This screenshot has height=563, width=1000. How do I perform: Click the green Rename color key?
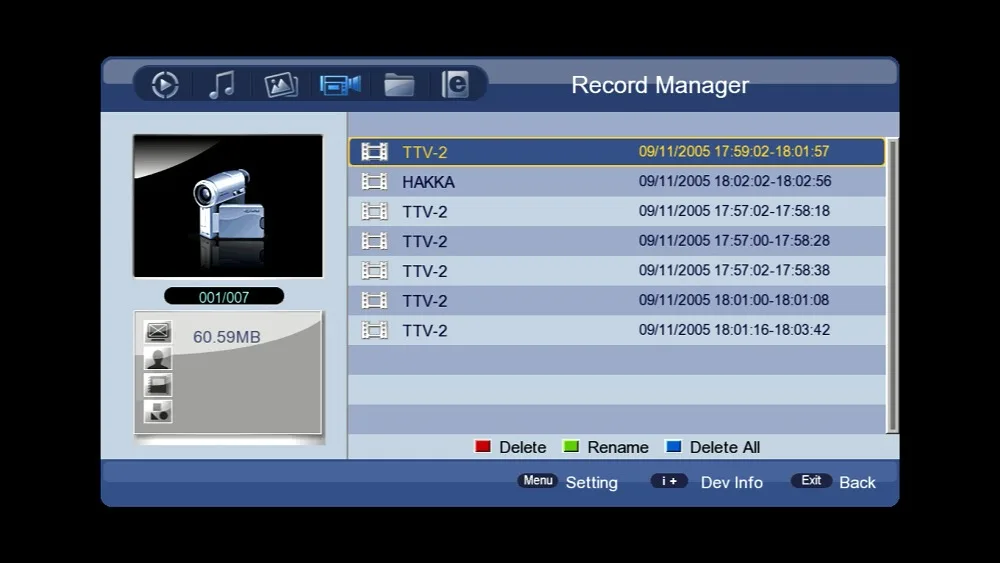571,446
